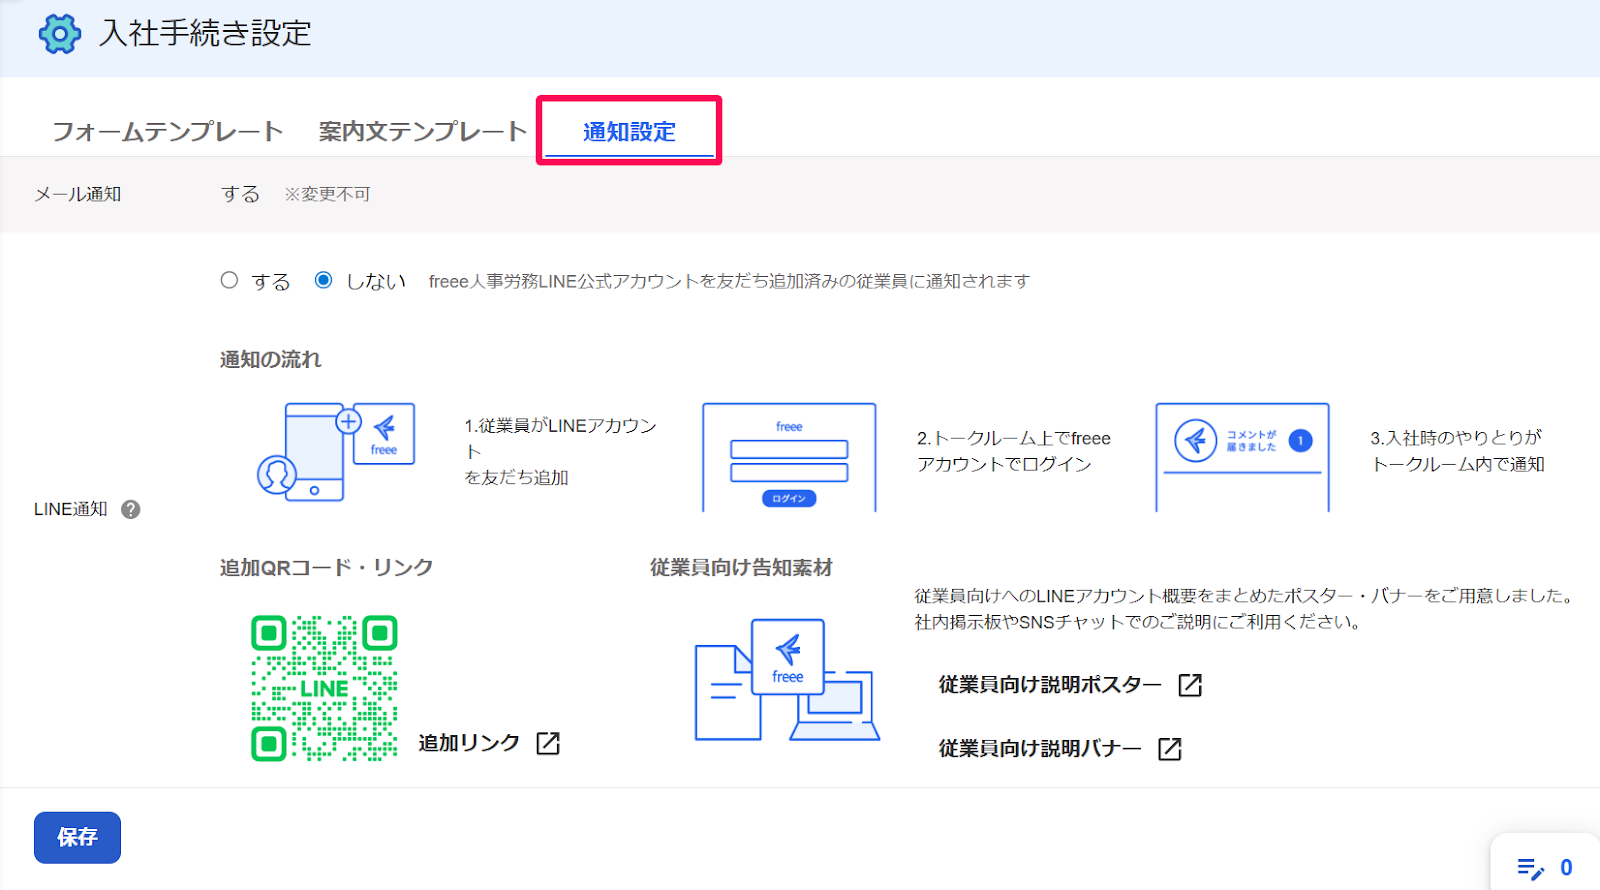Click the 追加QRコード・リンク heading
The width and height of the screenshot is (1600, 890).
327,567
